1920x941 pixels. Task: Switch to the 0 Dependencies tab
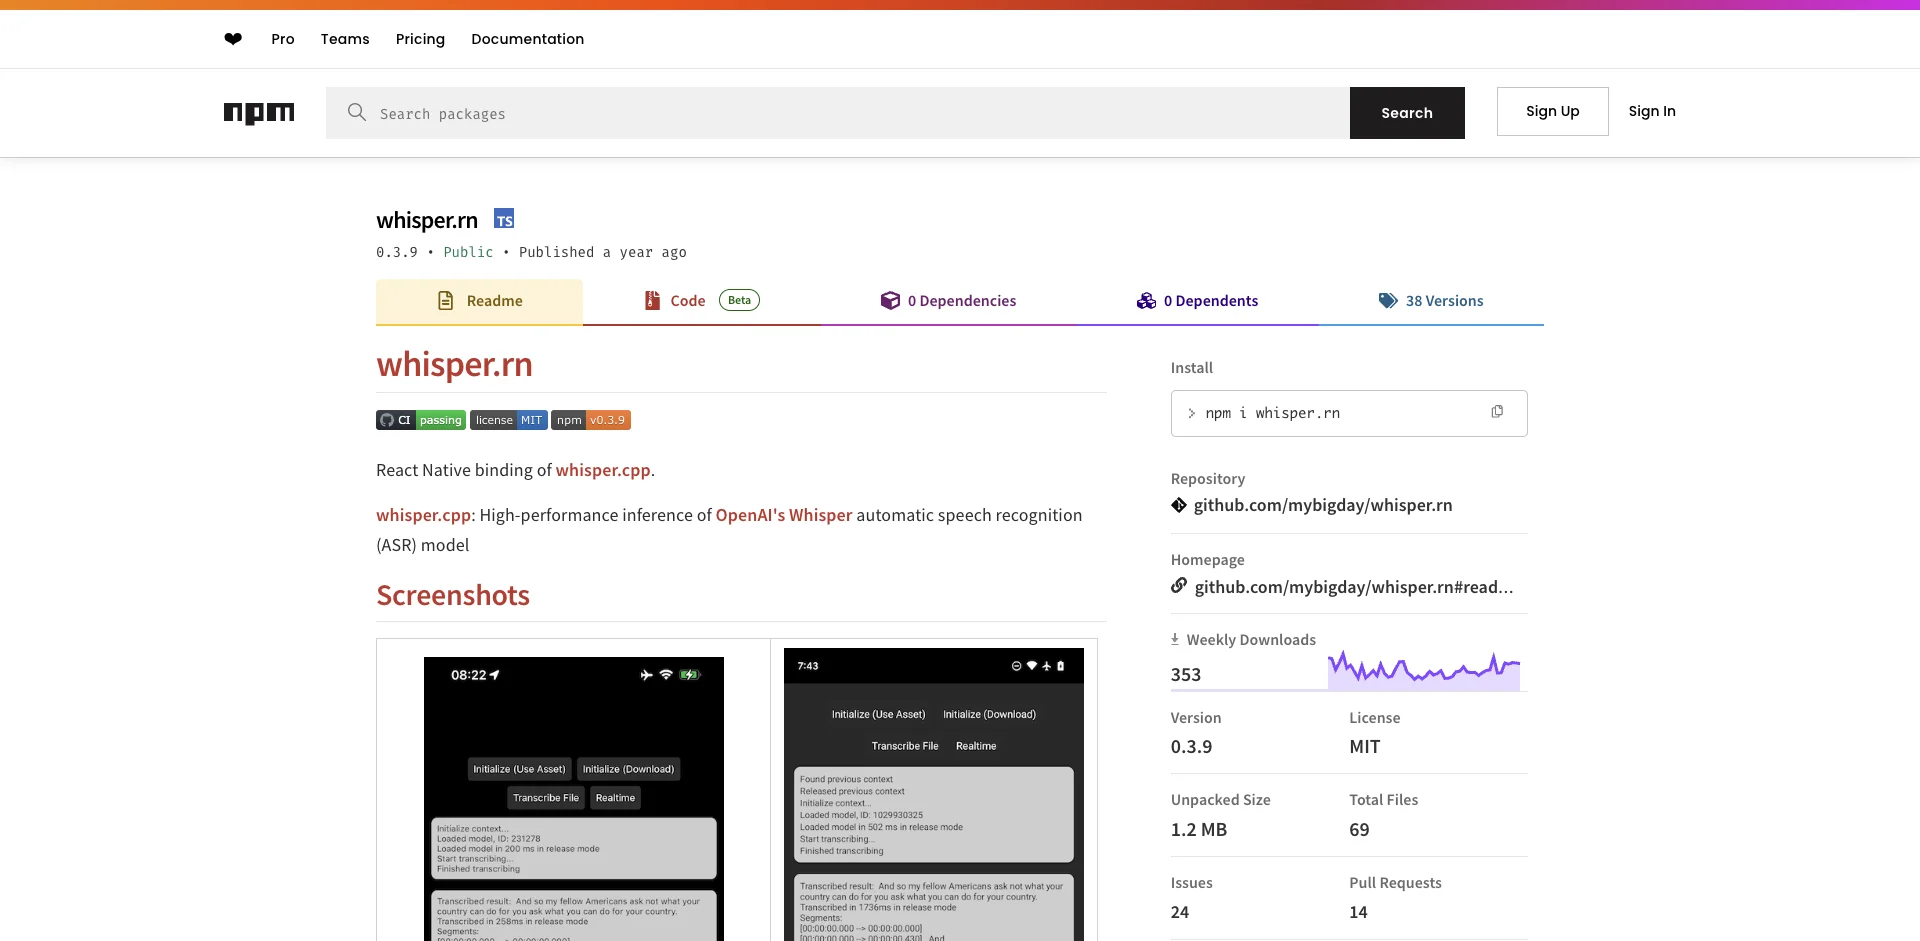pyautogui.click(x=948, y=301)
